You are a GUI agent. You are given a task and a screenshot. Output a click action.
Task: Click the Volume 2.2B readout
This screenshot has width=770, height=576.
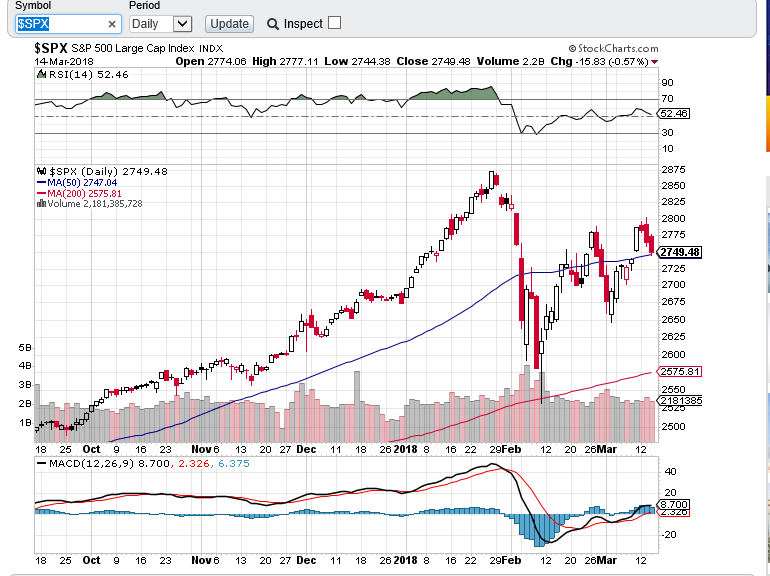511,61
